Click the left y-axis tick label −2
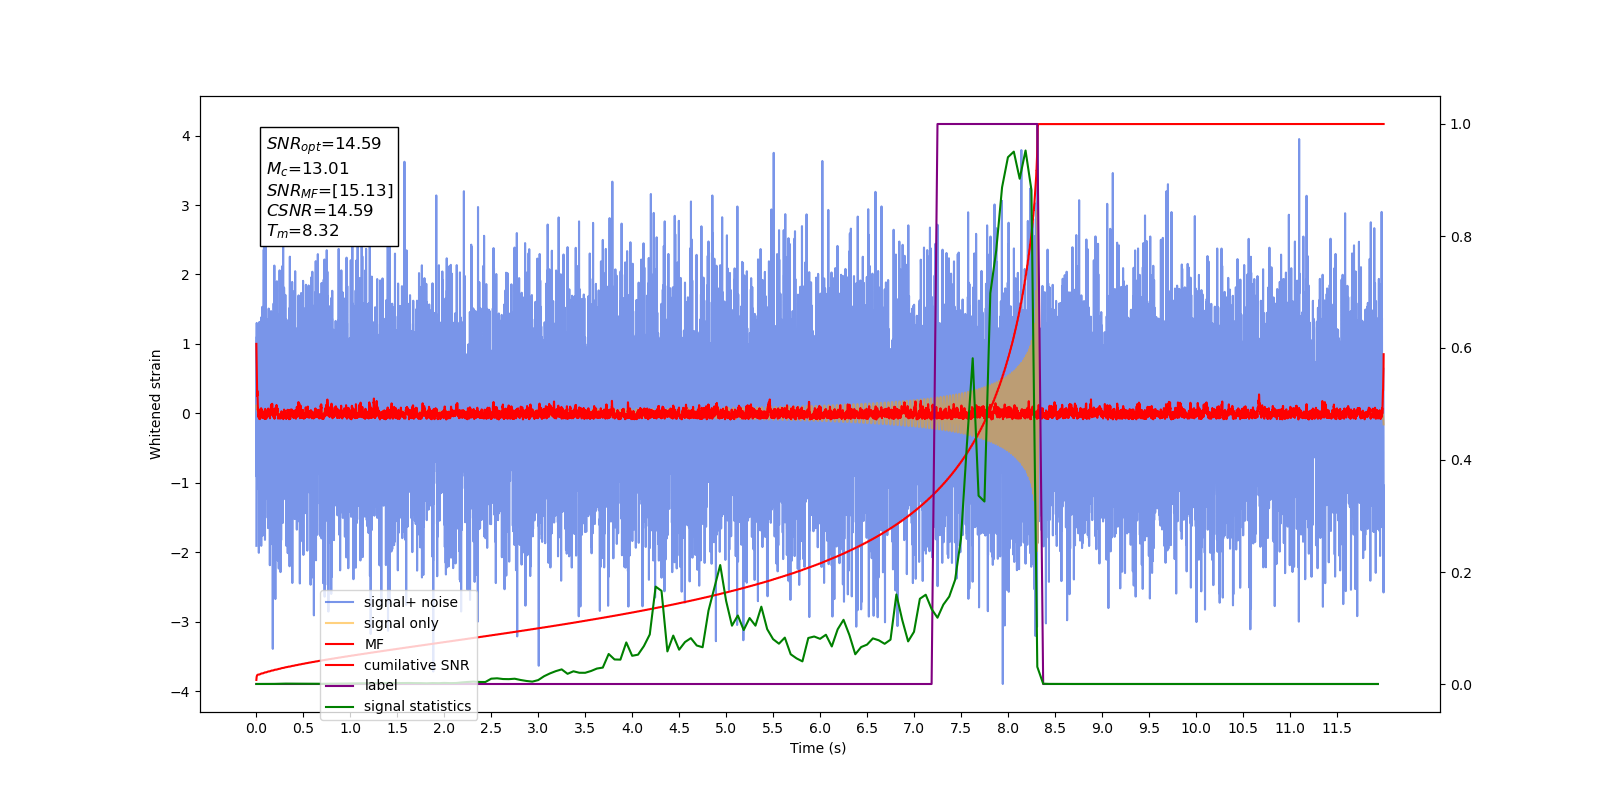The width and height of the screenshot is (1600, 800). [179, 553]
